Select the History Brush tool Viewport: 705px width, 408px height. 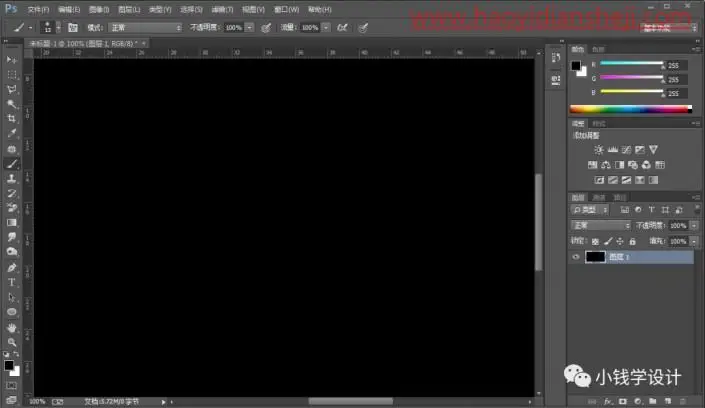12,193
